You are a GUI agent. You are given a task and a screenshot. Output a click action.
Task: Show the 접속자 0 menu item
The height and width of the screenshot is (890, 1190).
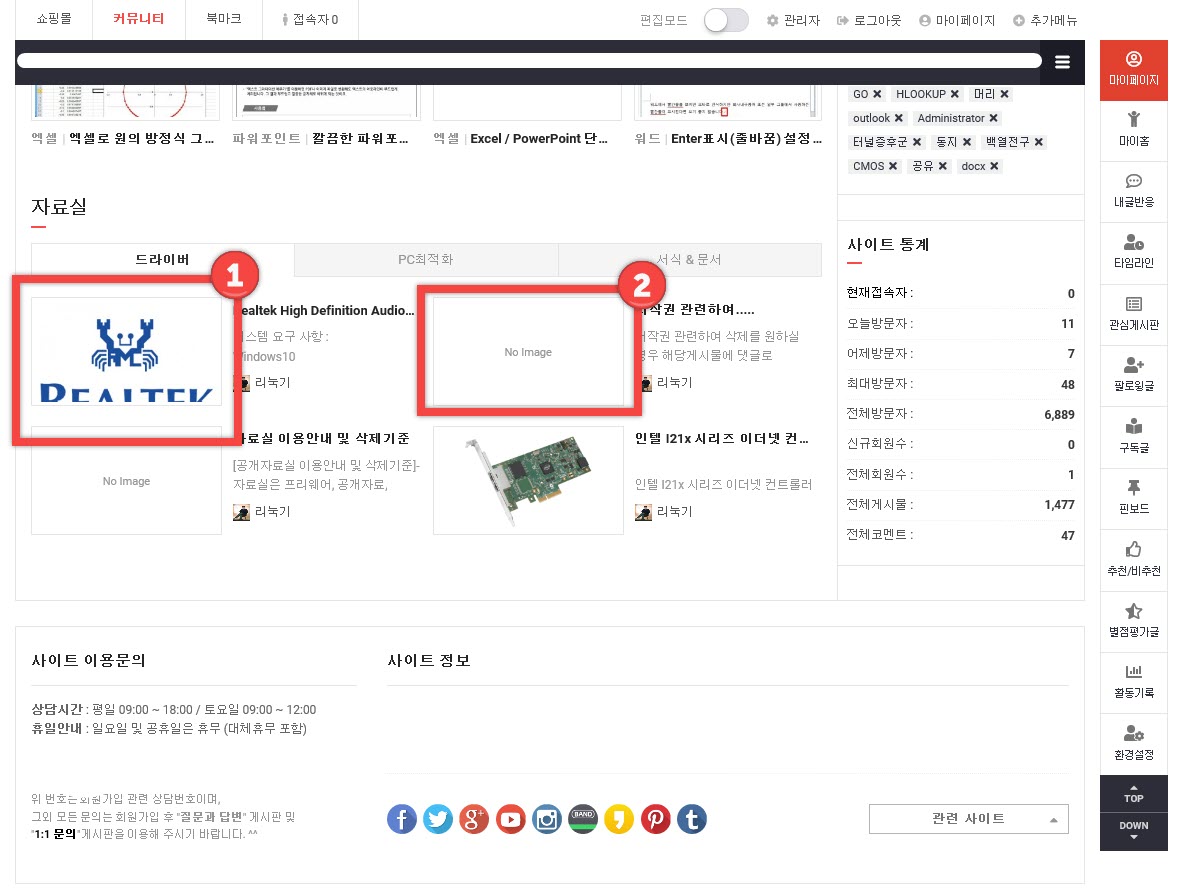click(310, 19)
